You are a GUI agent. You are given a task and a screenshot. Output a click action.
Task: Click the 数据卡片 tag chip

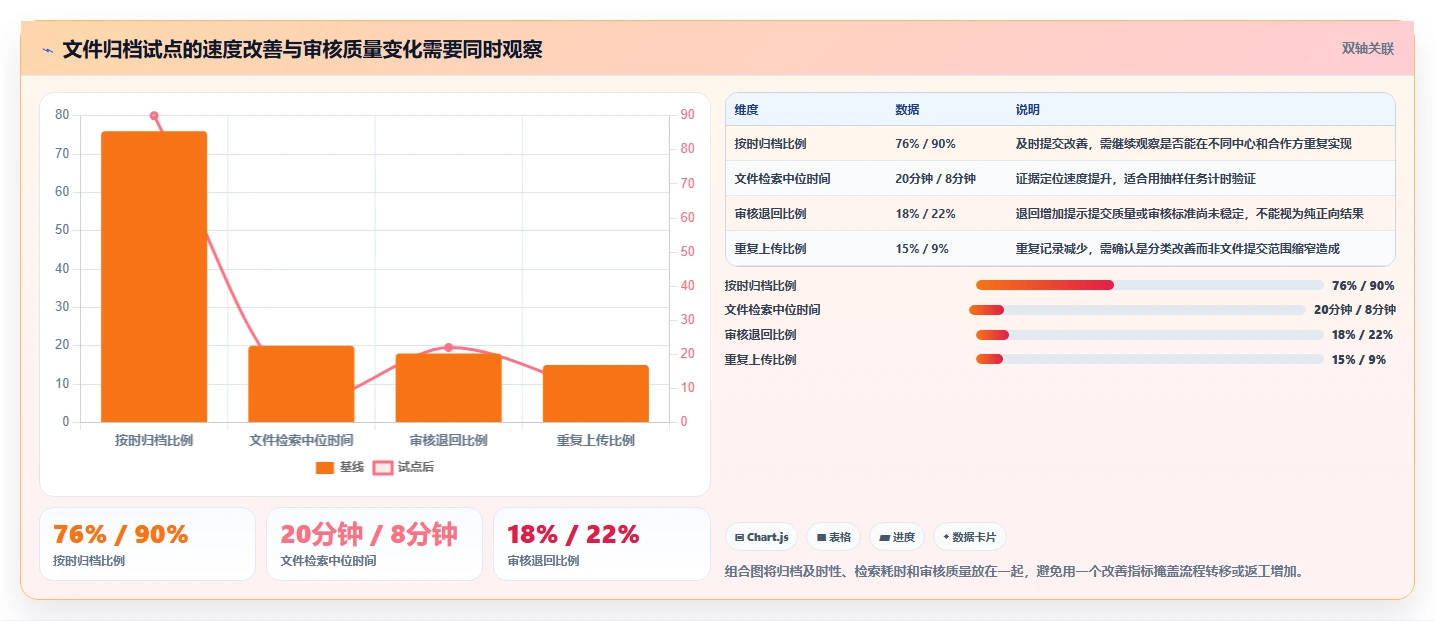coord(970,537)
